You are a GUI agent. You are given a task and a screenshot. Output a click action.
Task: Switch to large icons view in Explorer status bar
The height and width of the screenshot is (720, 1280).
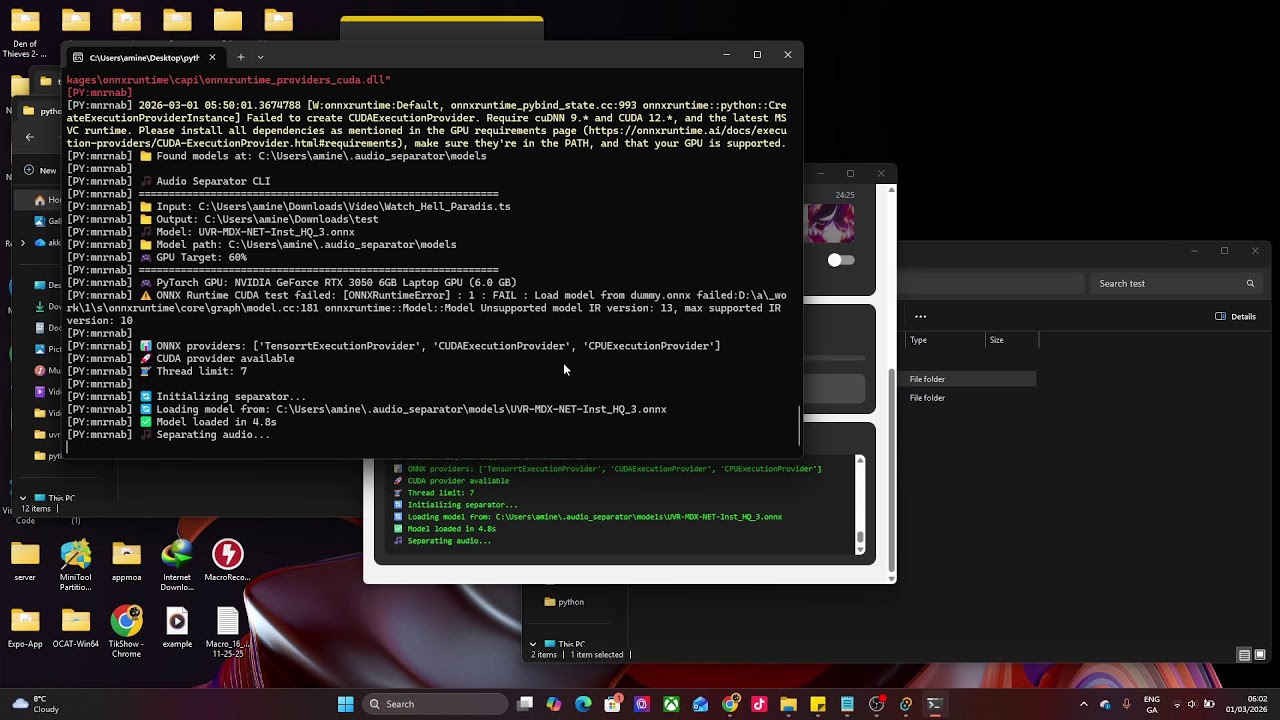(1262, 655)
